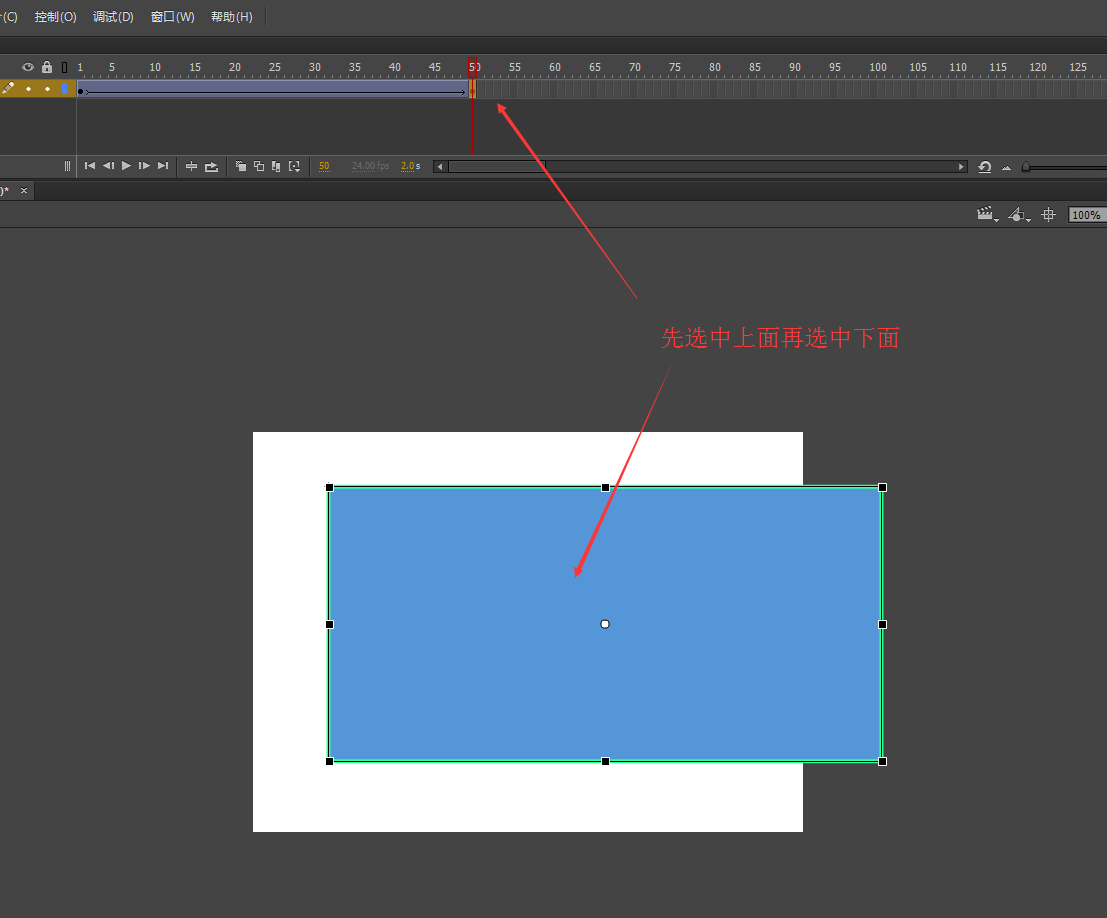Open the 窗口(W) menu
The width and height of the screenshot is (1107, 918).
[x=172, y=17]
